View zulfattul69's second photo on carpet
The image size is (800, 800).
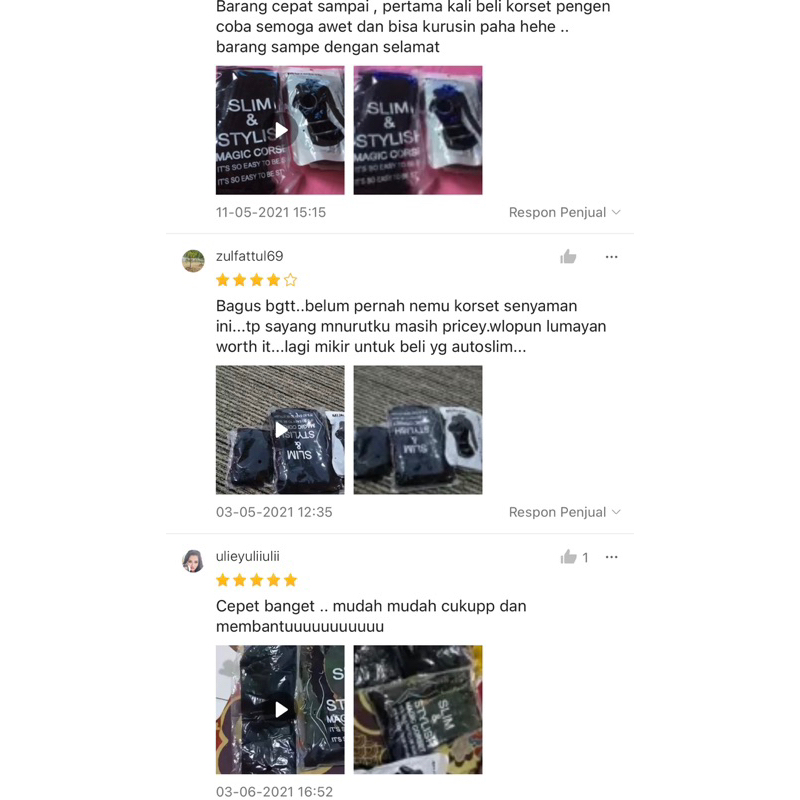click(x=418, y=430)
